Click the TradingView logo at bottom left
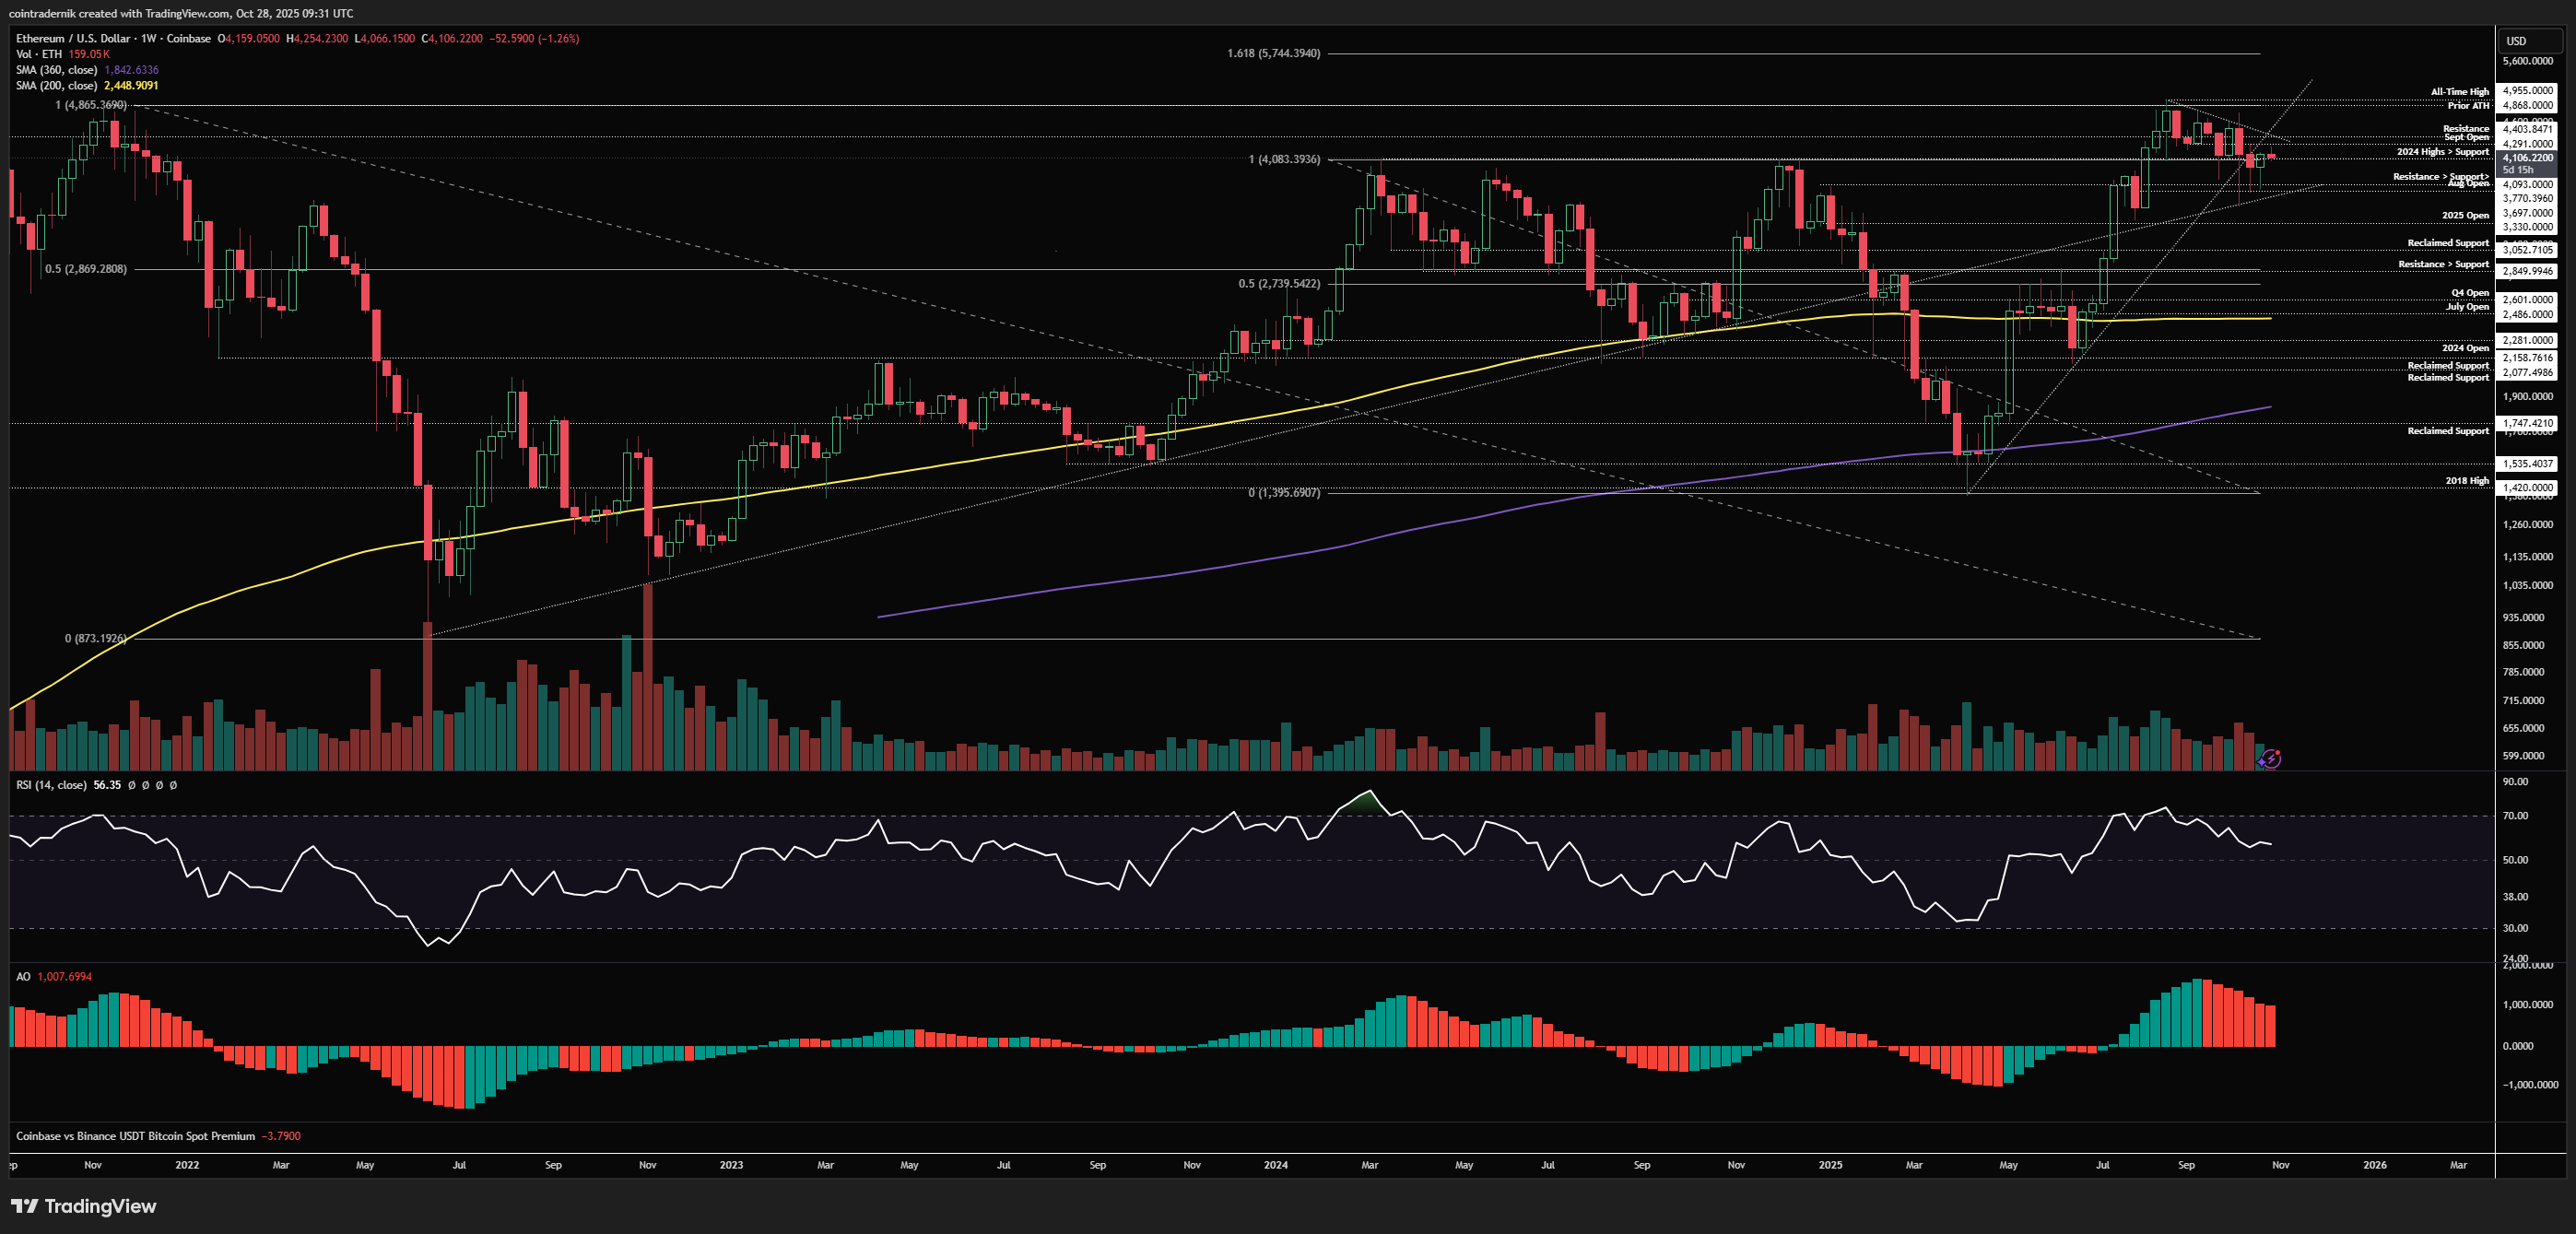2576x1234 pixels. click(x=84, y=1206)
